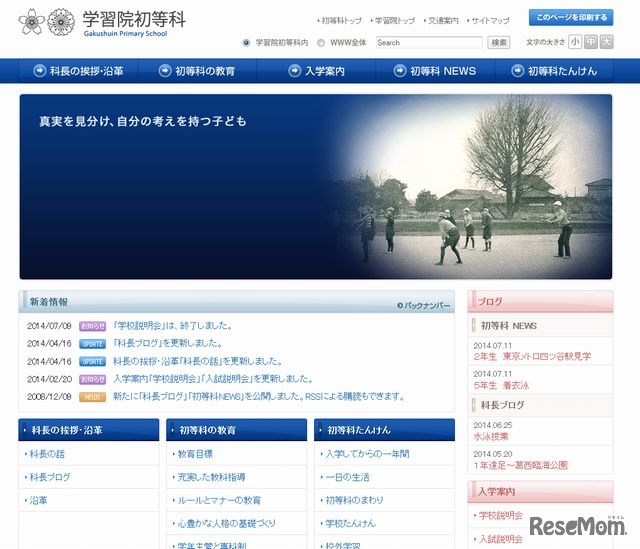Open 入試説明会 link in sidebar
Image resolution: width=640 pixels, height=549 pixels.
[500, 539]
